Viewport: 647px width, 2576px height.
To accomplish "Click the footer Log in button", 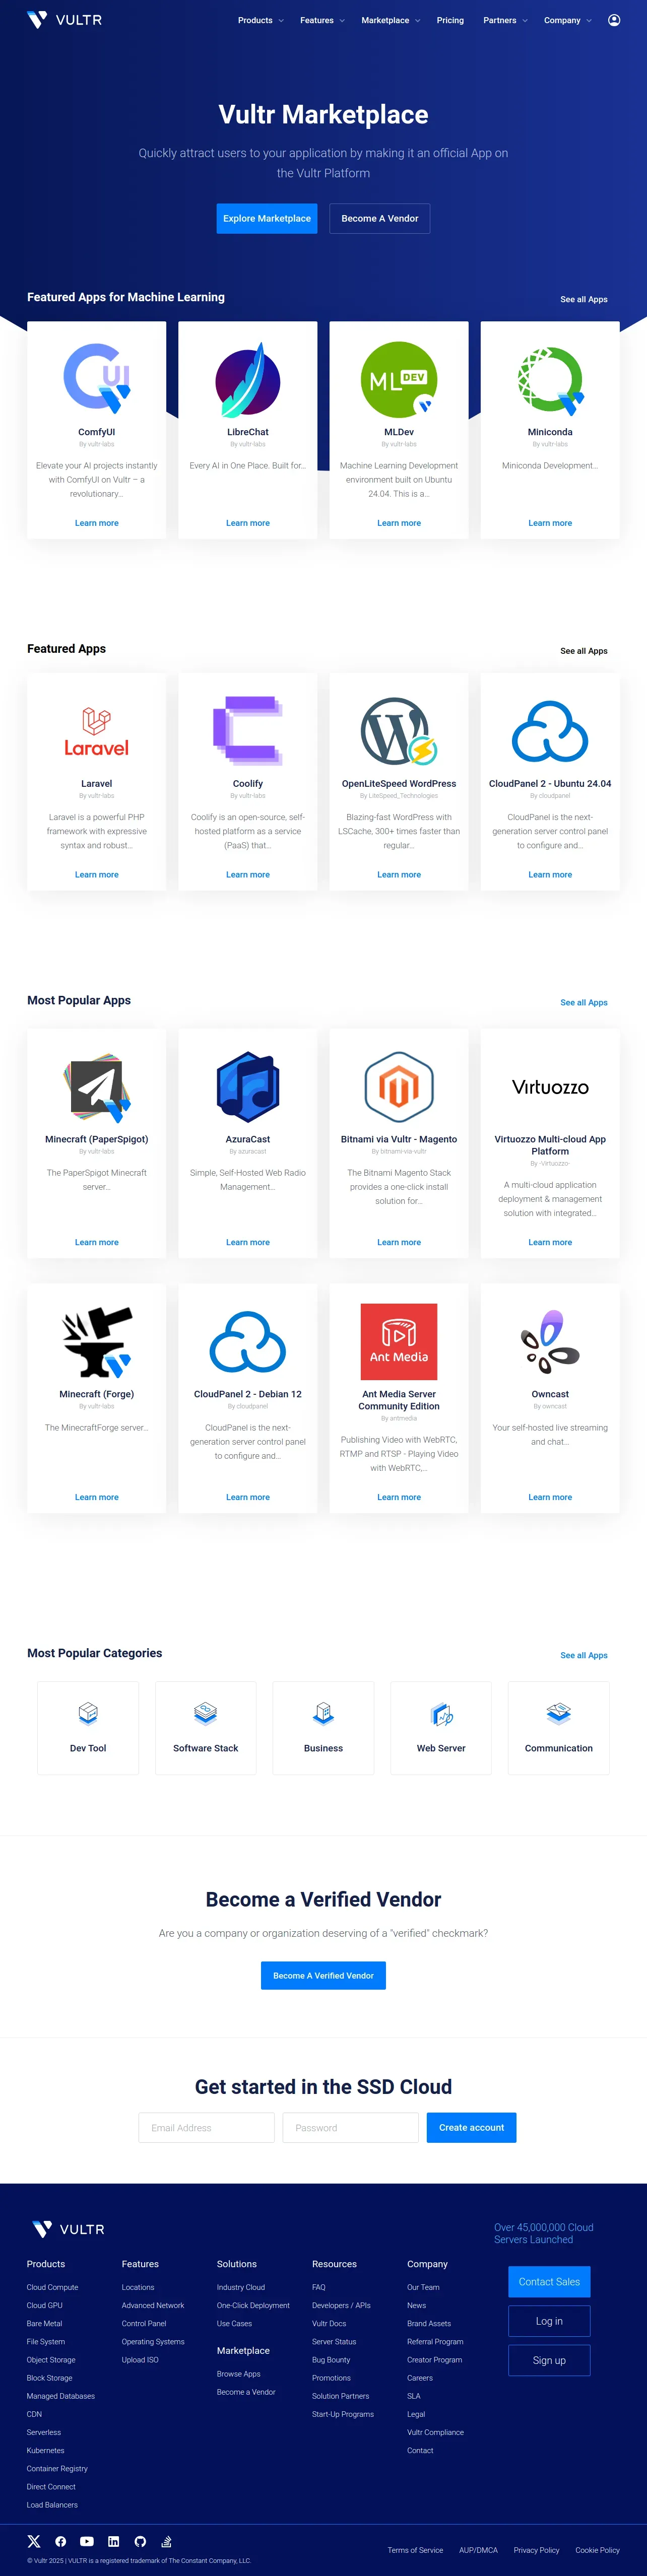I will 549,2321.
